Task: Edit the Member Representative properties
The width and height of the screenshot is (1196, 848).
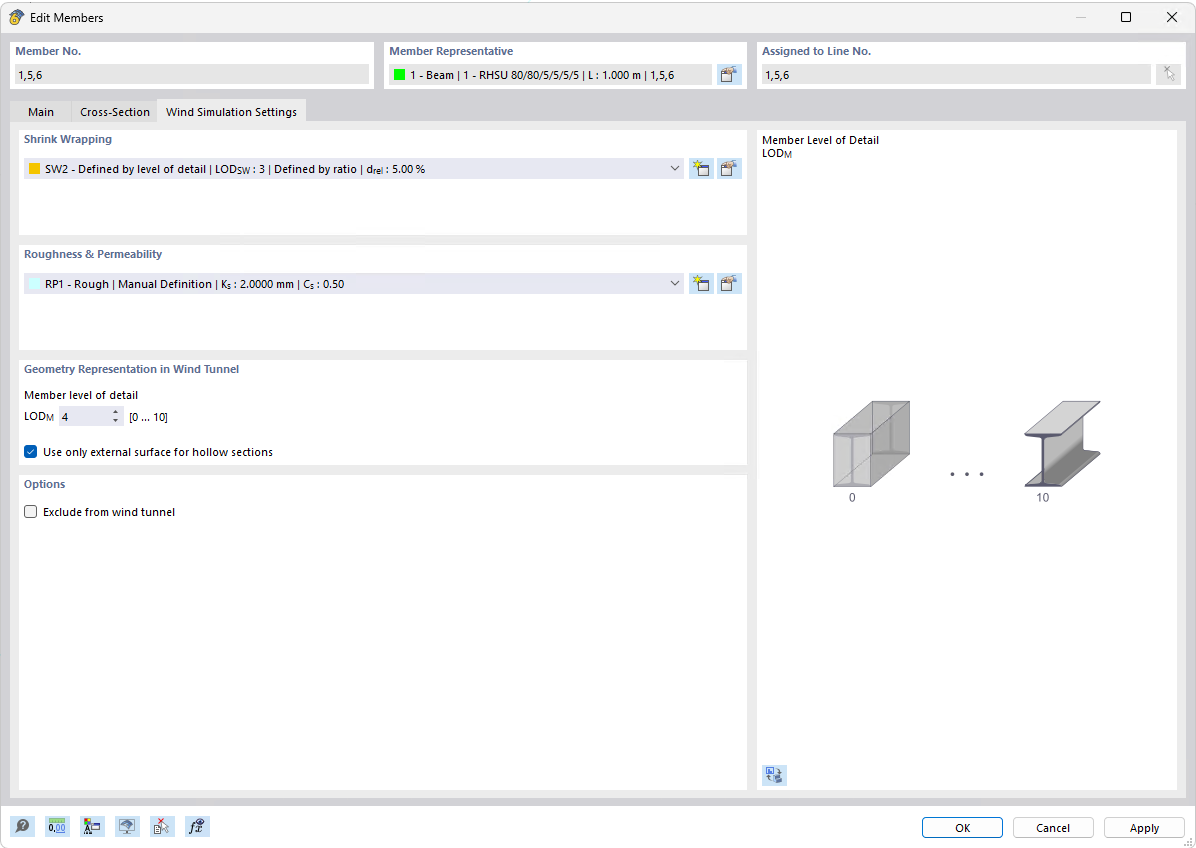Action: [729, 73]
